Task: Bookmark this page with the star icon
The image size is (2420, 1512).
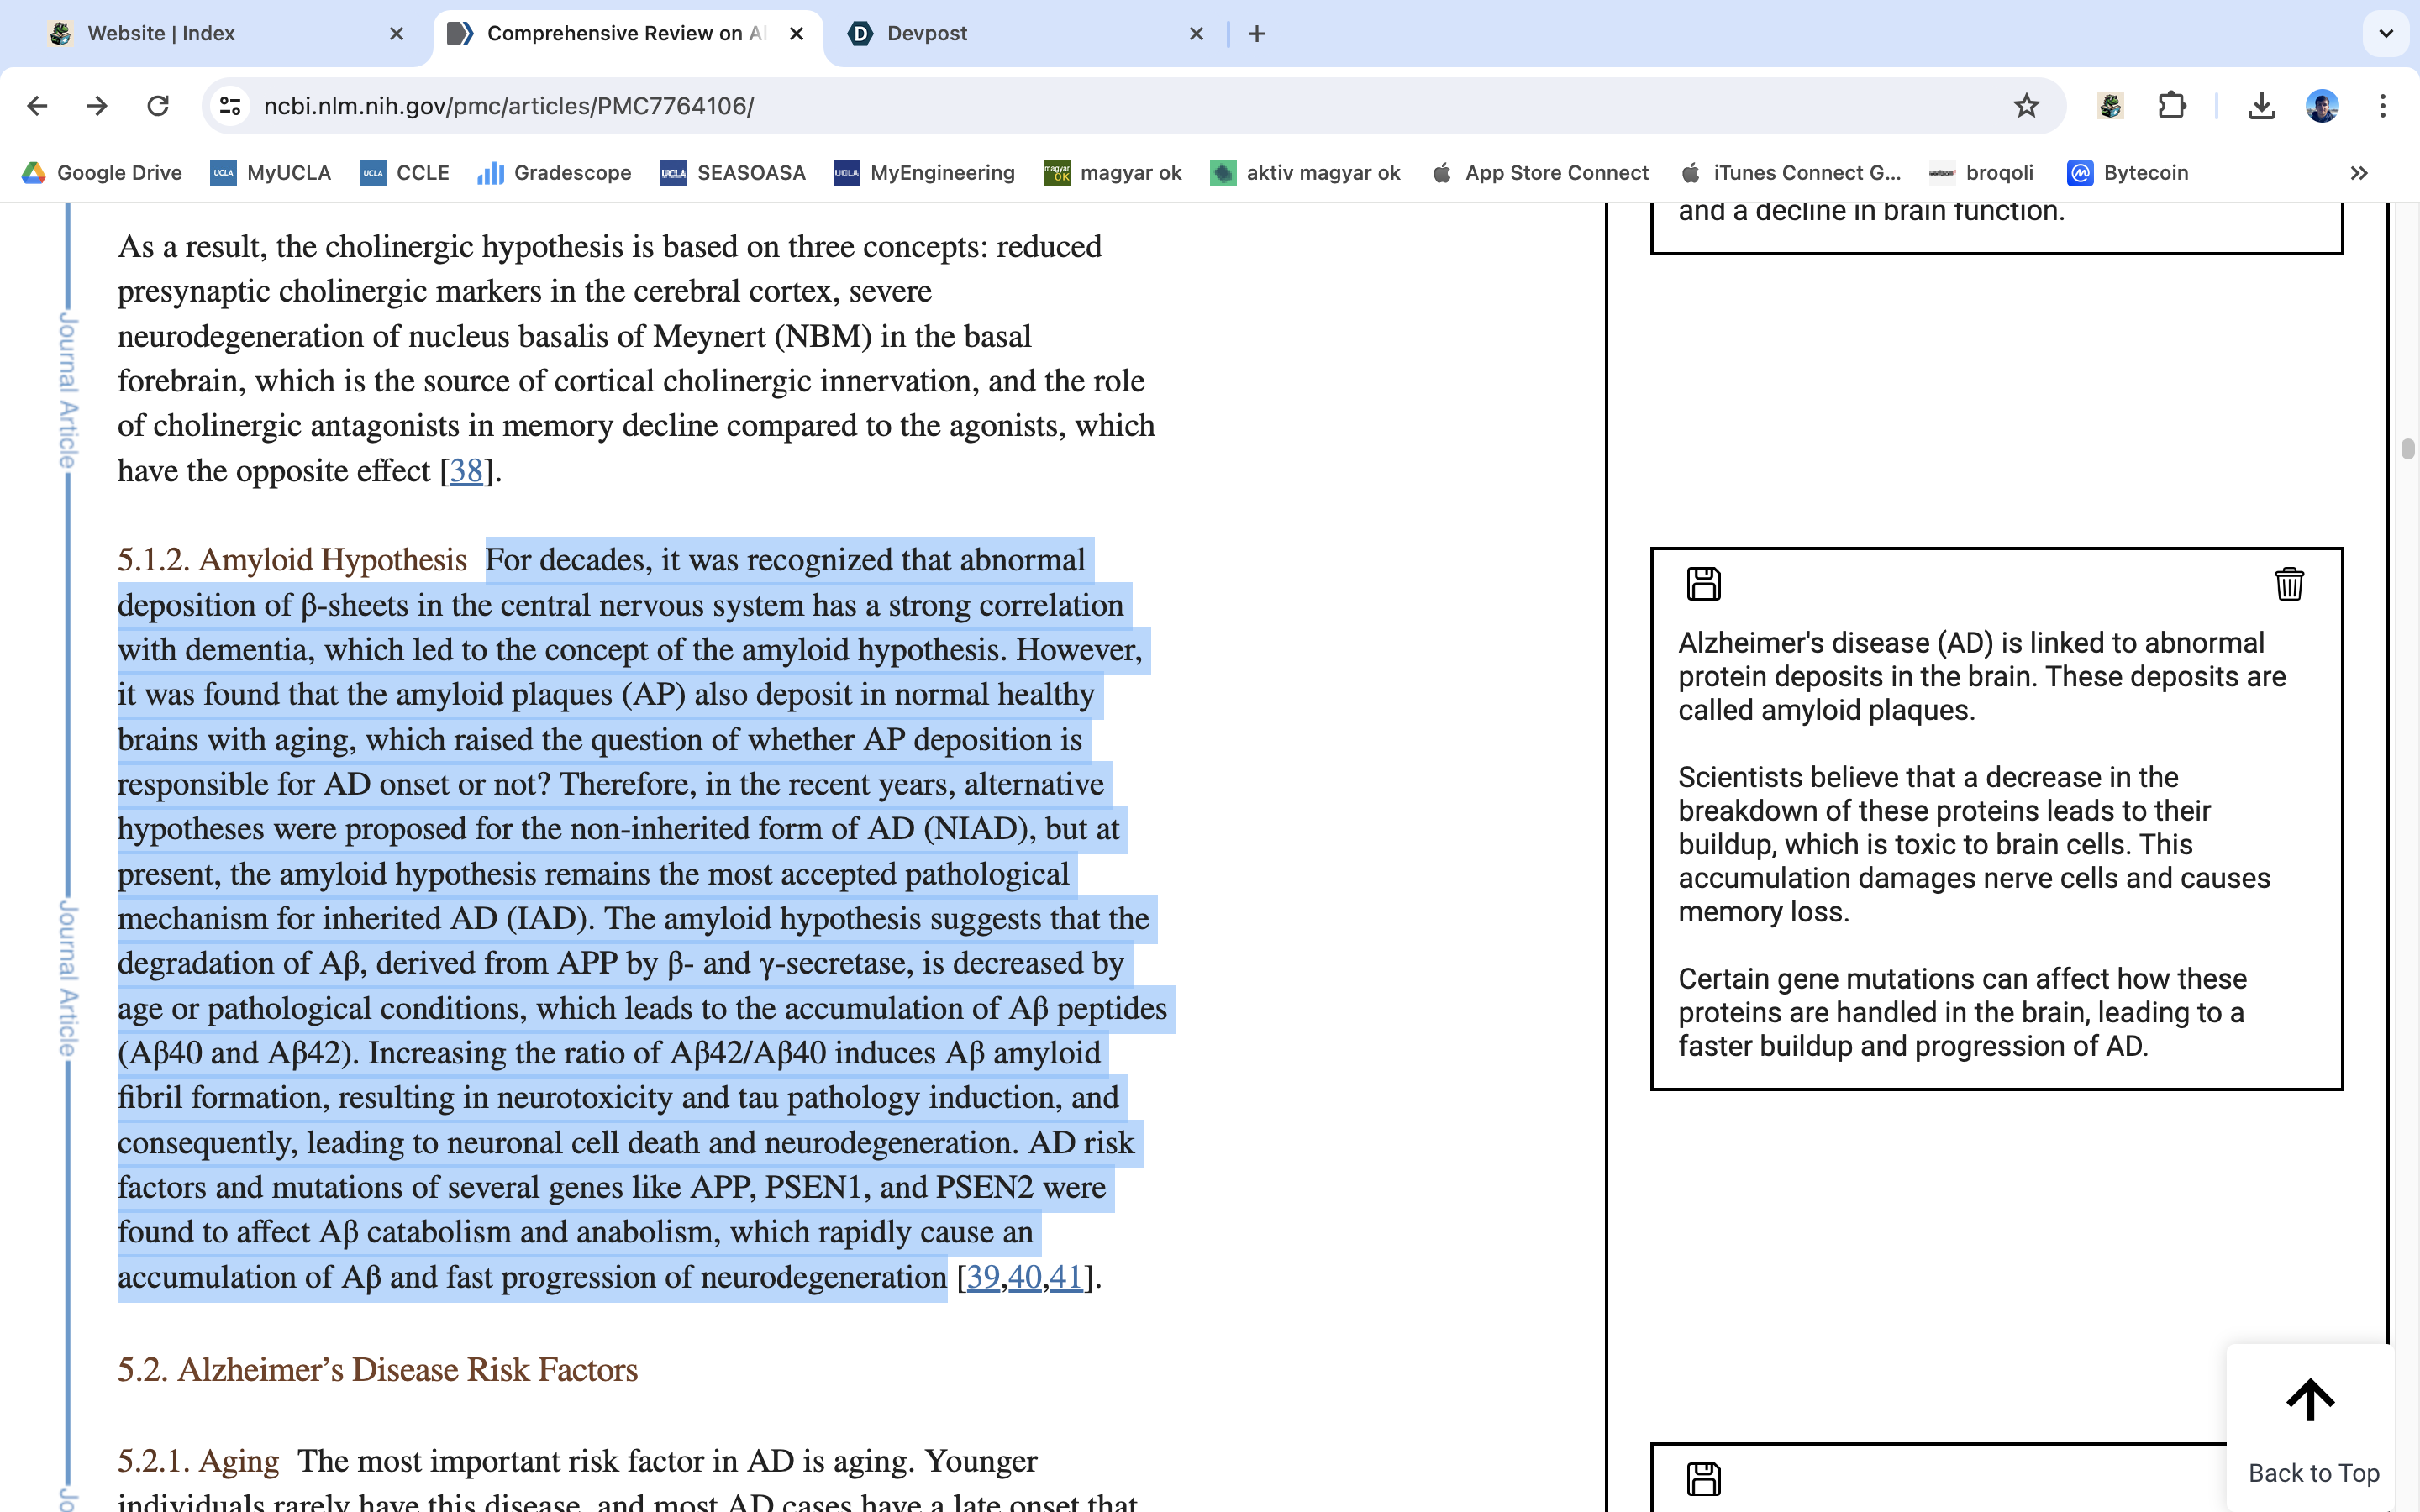Action: [x=2026, y=106]
